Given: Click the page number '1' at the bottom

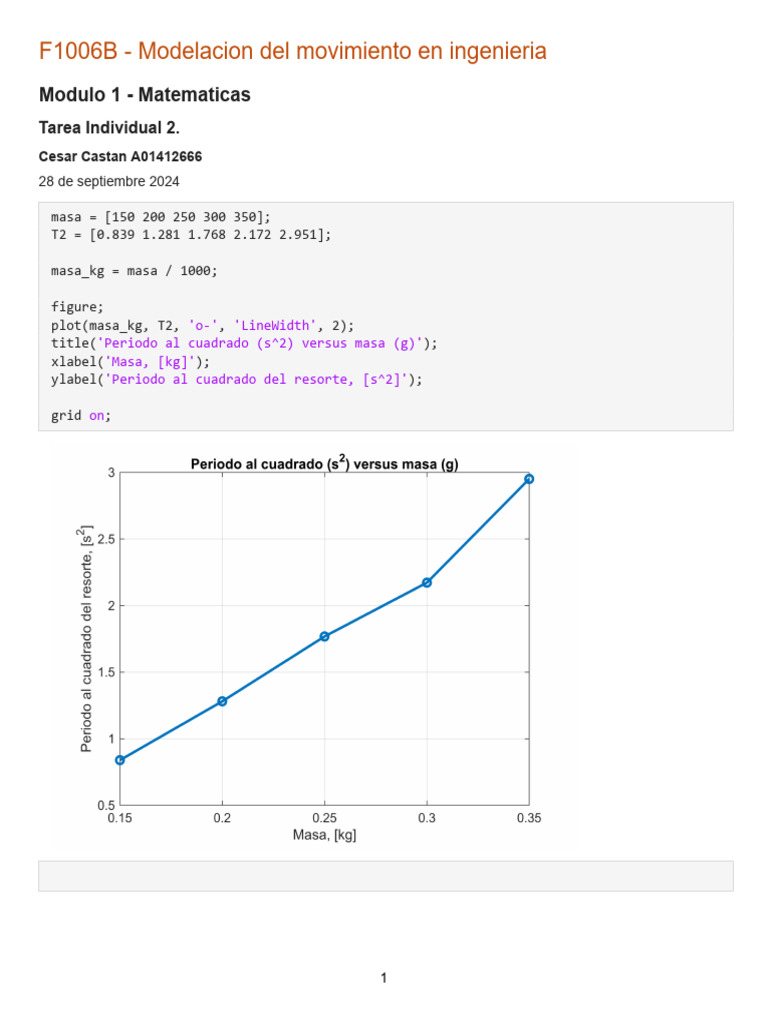Looking at the screenshot, I should click(x=384, y=978).
